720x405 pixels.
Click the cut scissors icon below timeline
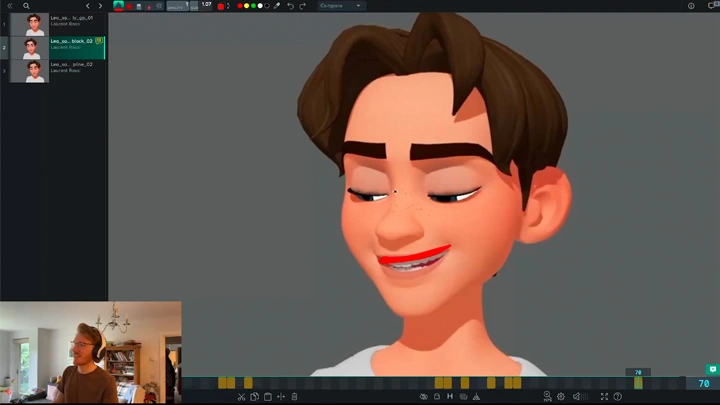point(241,397)
